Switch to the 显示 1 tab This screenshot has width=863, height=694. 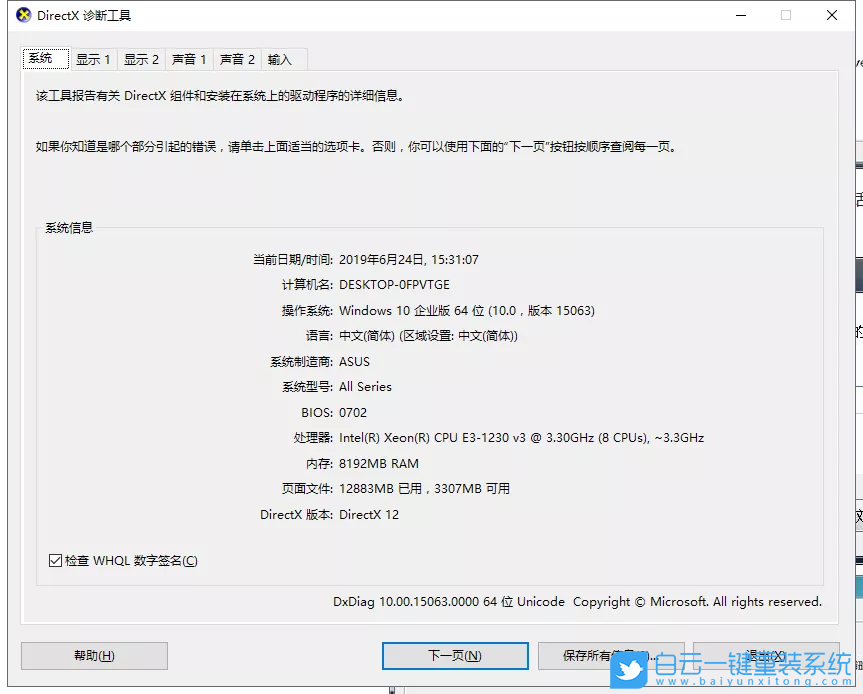click(x=93, y=59)
